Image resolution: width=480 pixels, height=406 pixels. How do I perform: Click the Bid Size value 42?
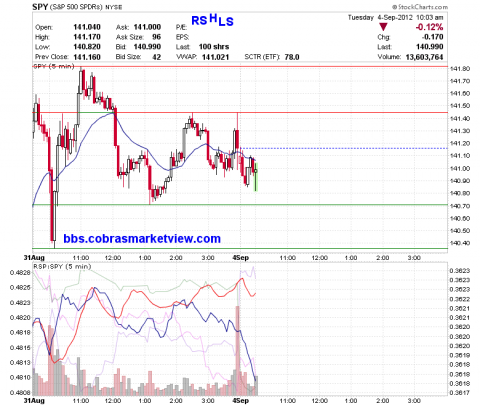tap(157, 57)
